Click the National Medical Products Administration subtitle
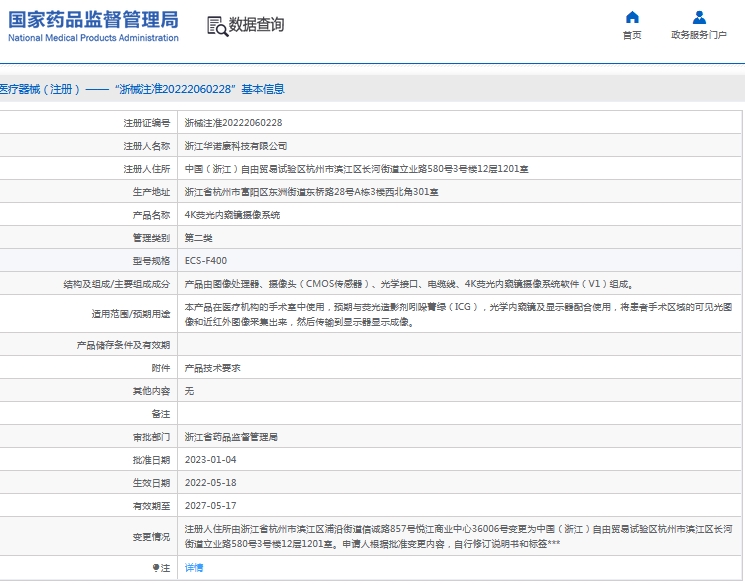 93,38
